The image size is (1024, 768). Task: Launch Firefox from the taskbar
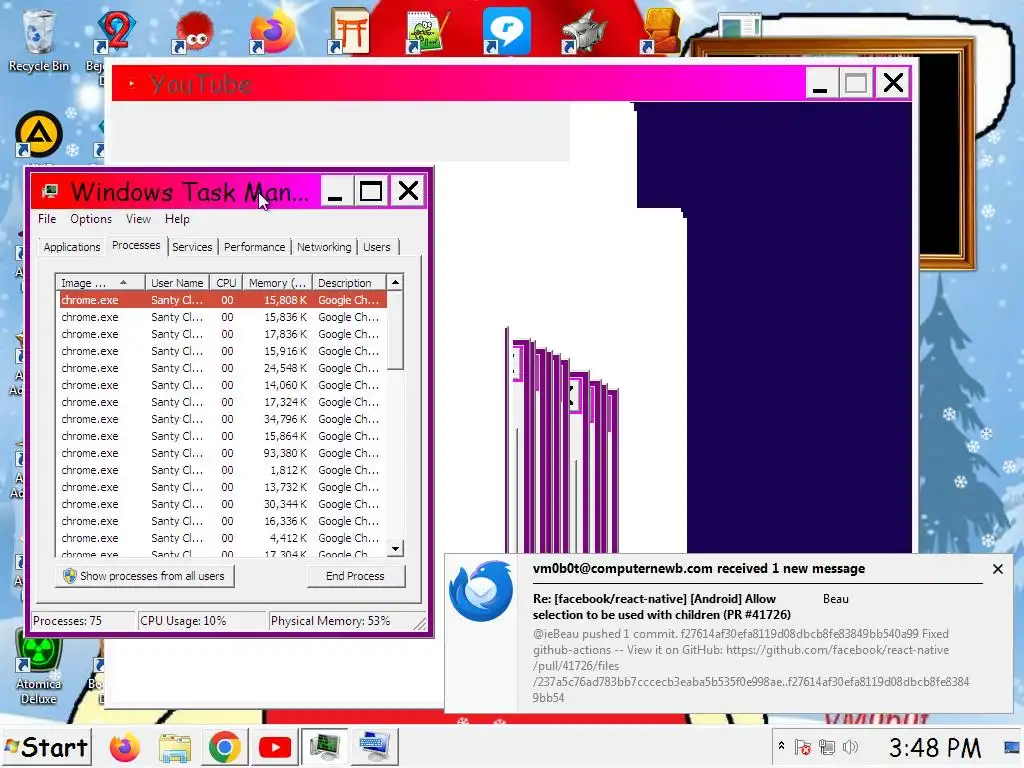coord(124,748)
